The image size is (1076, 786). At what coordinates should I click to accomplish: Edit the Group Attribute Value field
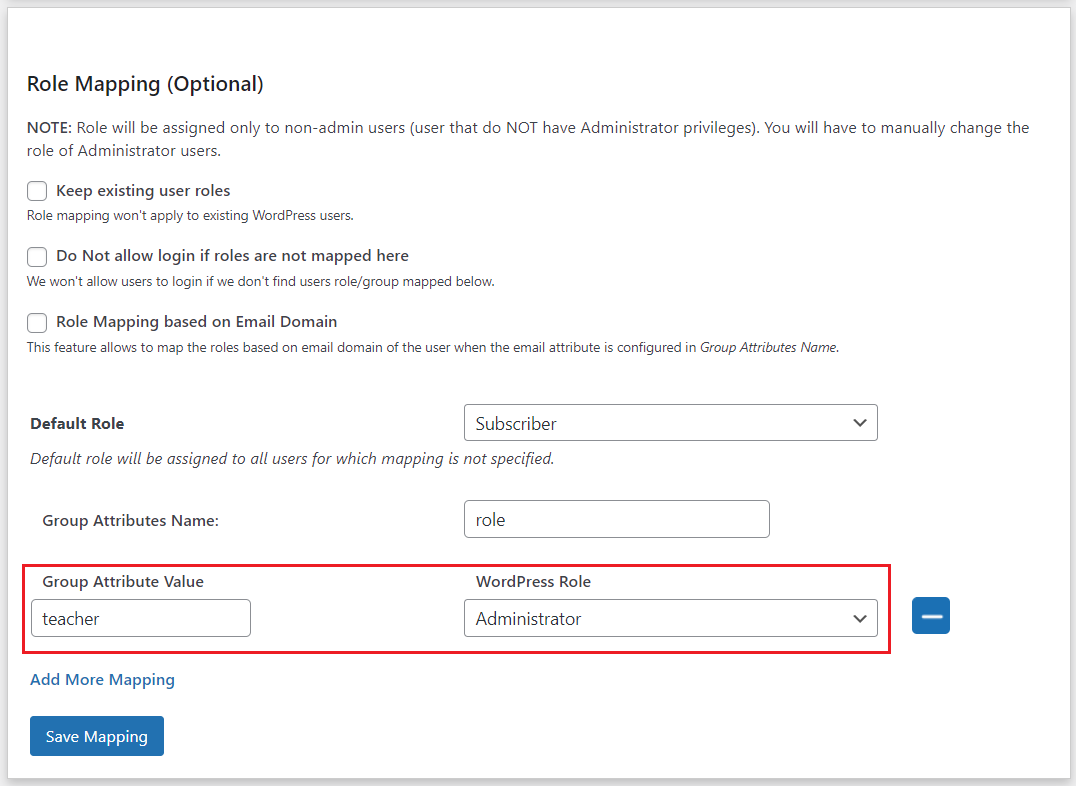(141, 618)
